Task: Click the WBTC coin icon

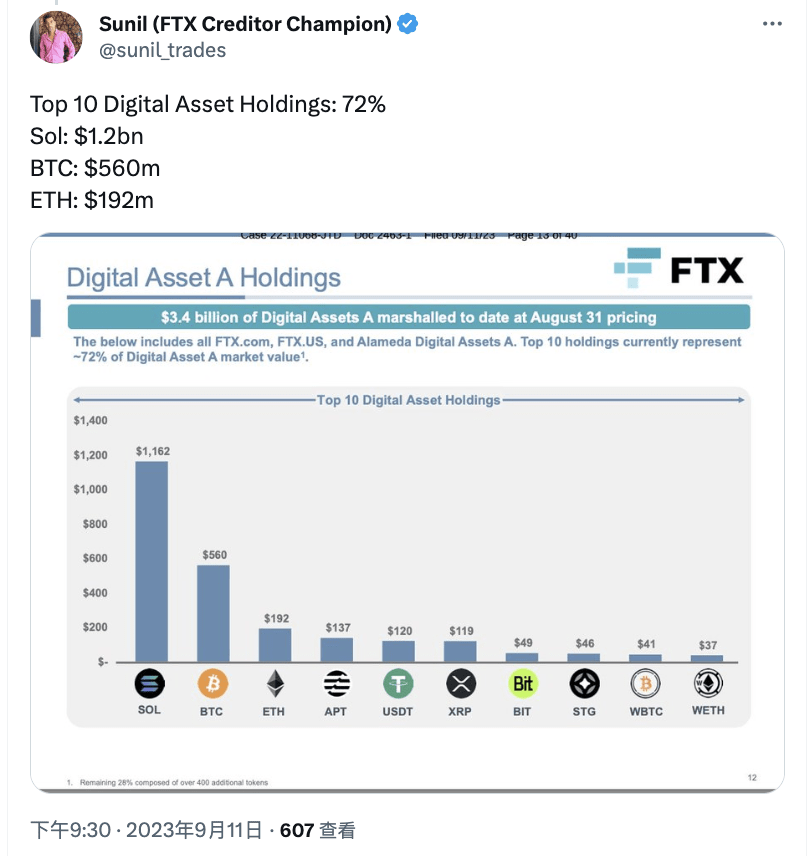Action: (x=645, y=685)
